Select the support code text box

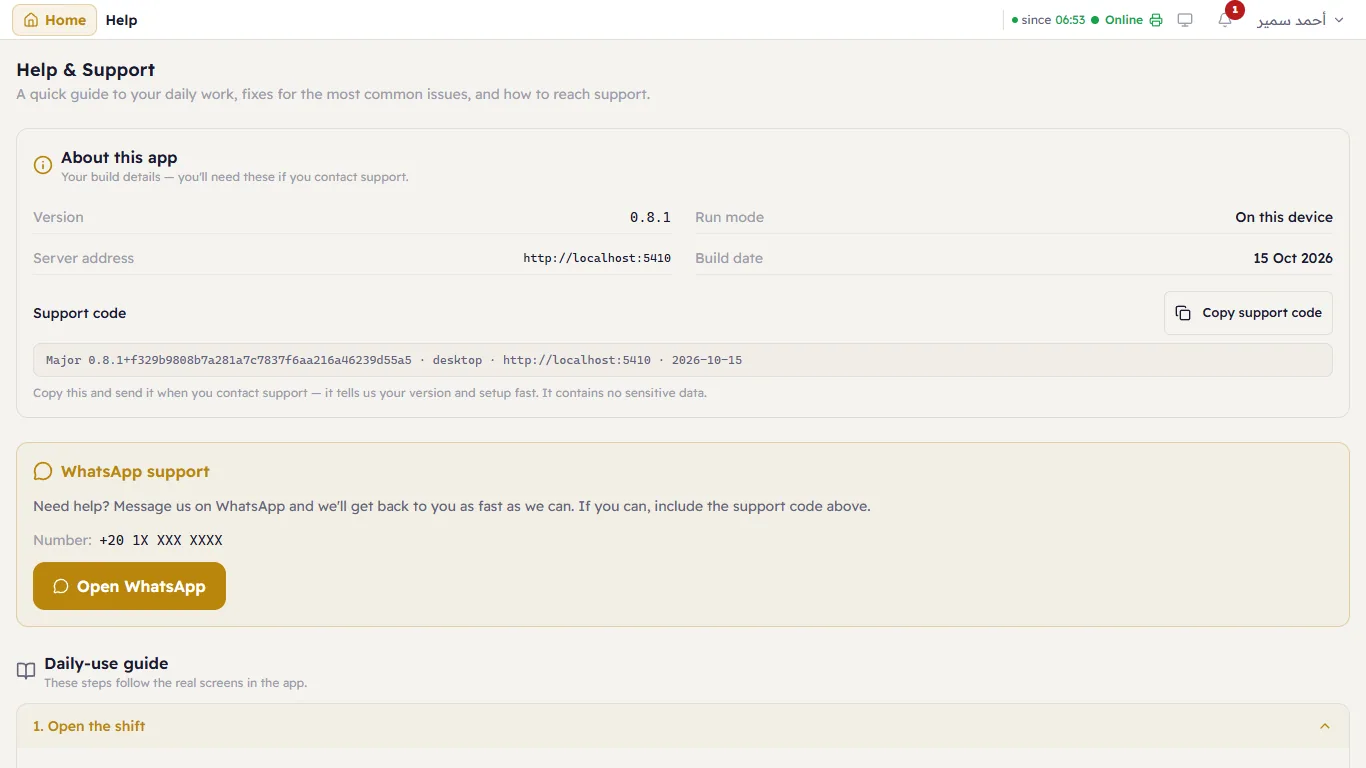[683, 360]
